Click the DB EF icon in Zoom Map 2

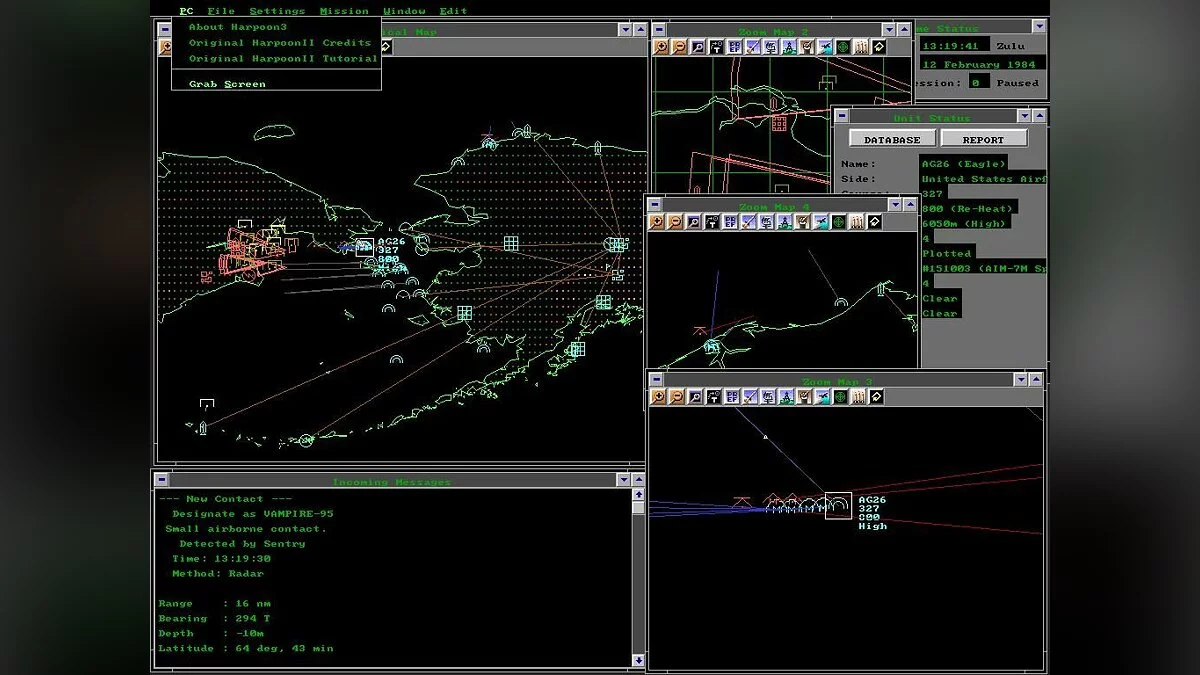(734, 47)
